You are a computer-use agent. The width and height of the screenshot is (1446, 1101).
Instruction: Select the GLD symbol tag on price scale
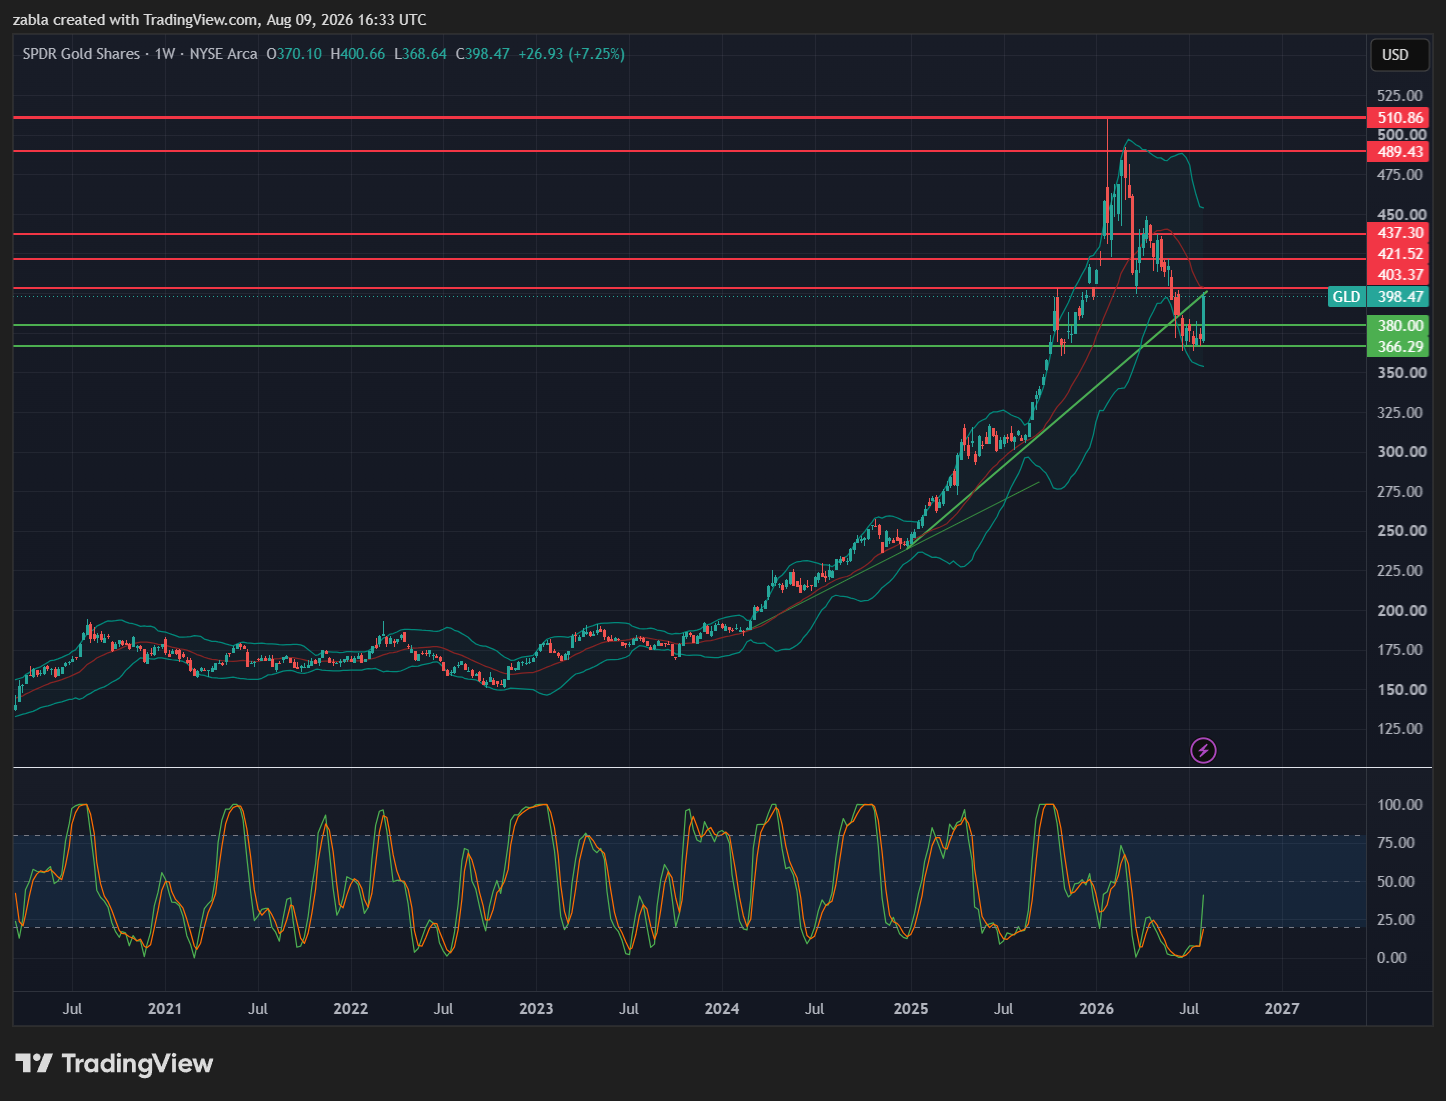(x=1346, y=297)
